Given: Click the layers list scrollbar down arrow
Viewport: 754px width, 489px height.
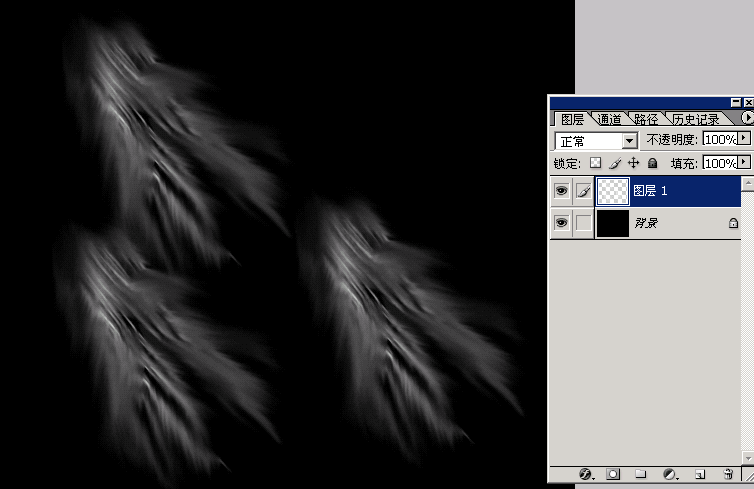Looking at the screenshot, I should click(x=747, y=457).
